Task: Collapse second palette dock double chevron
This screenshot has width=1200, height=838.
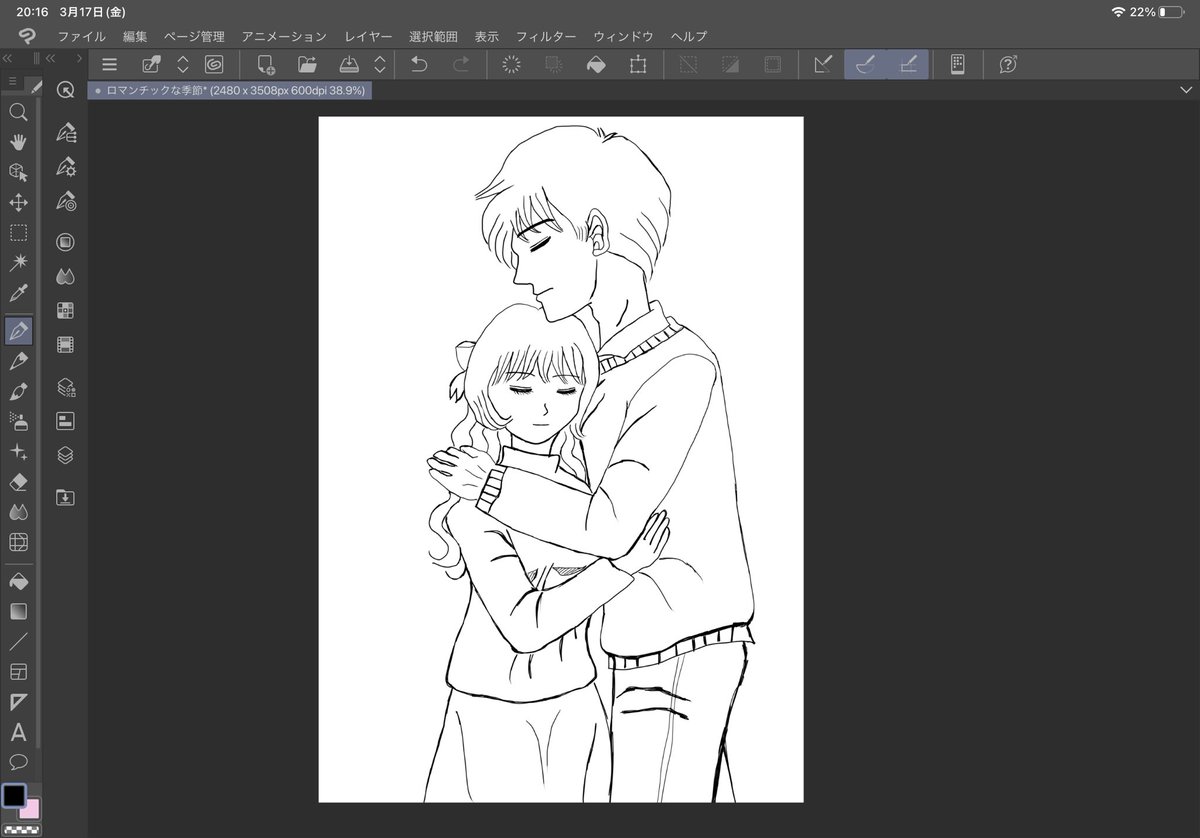Action: point(50,58)
